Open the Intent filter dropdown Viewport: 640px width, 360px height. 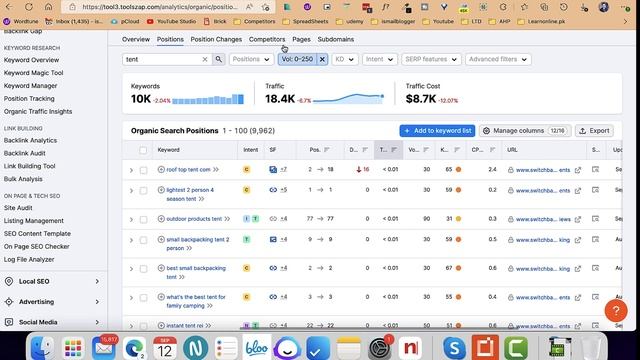click(379, 59)
